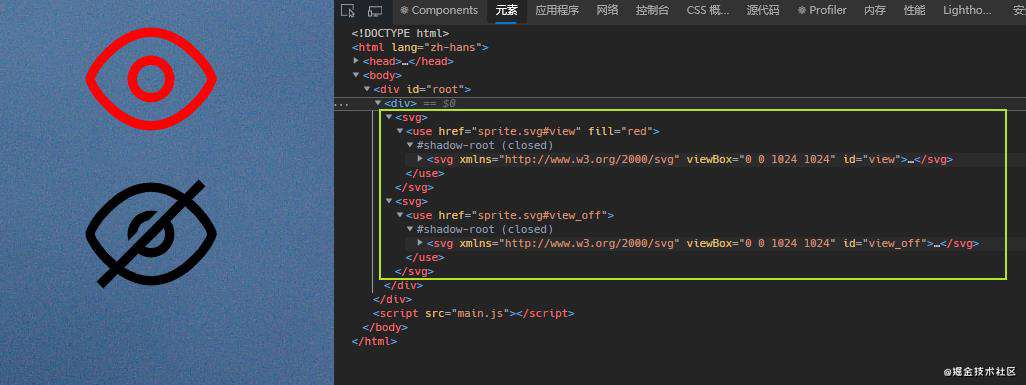Click viewBox value in svg id="view" row
The width and height of the screenshot is (1026, 385).
787,159
